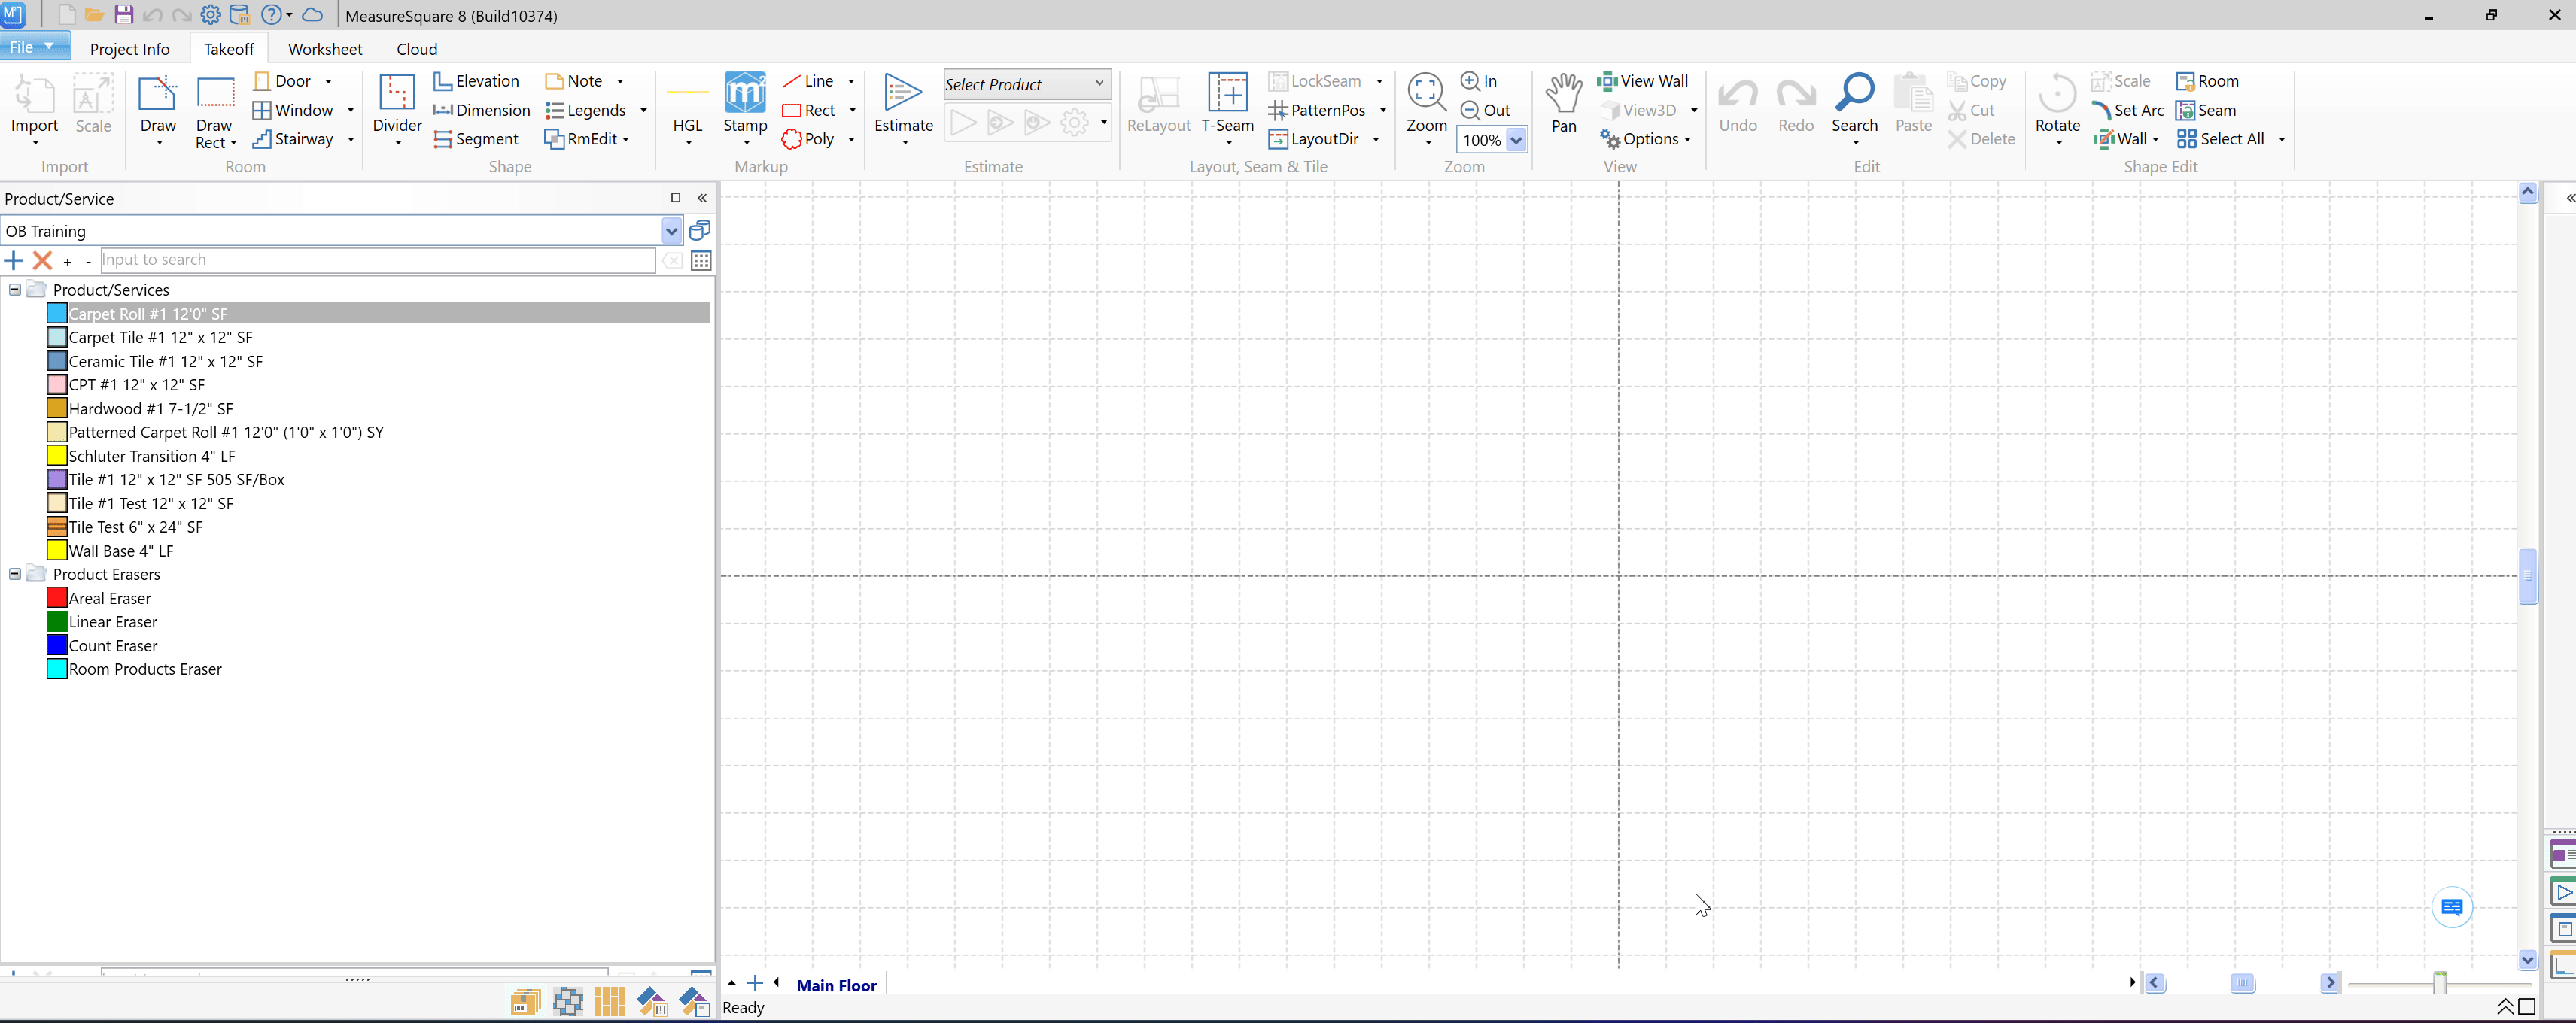This screenshot has height=1023, width=2576.
Task: Click the product search input field
Action: pyautogui.click(x=378, y=260)
